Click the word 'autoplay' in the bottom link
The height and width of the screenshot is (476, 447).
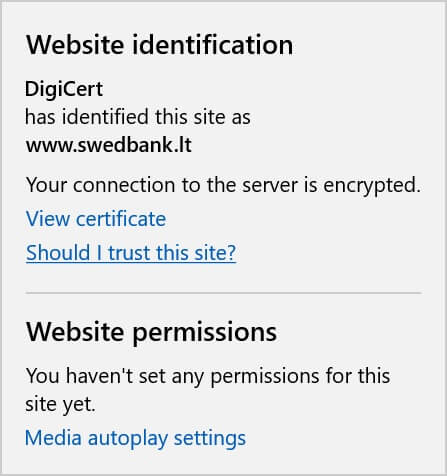(127, 439)
